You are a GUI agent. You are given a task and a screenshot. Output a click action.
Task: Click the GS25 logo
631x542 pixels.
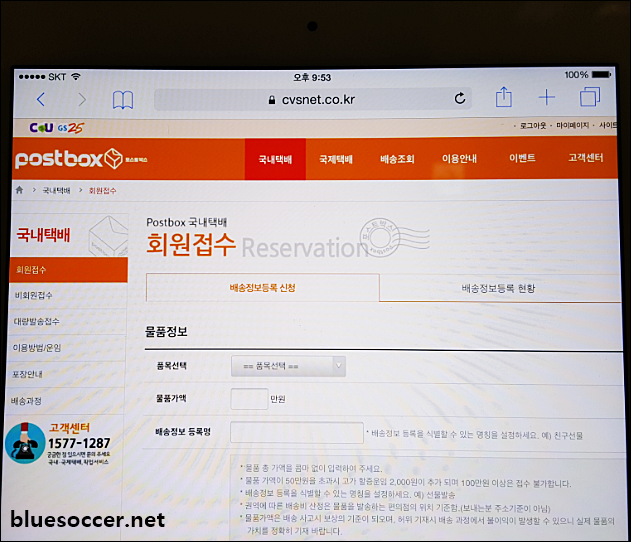tap(70, 128)
